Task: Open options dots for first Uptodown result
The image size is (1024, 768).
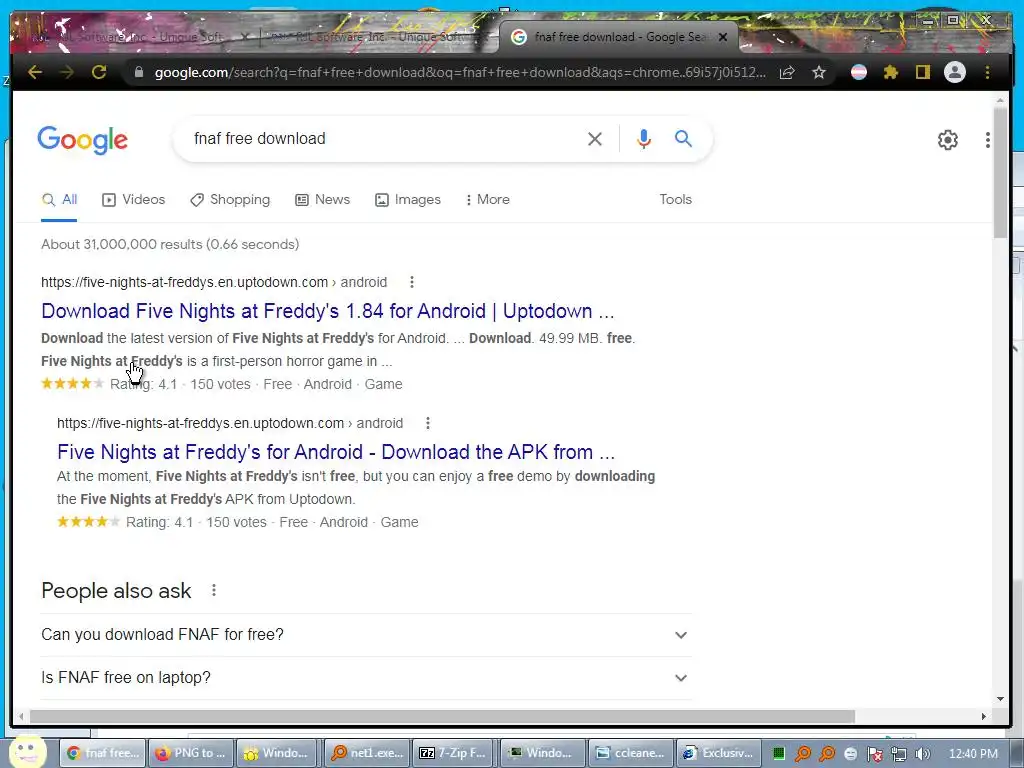Action: coord(411,282)
